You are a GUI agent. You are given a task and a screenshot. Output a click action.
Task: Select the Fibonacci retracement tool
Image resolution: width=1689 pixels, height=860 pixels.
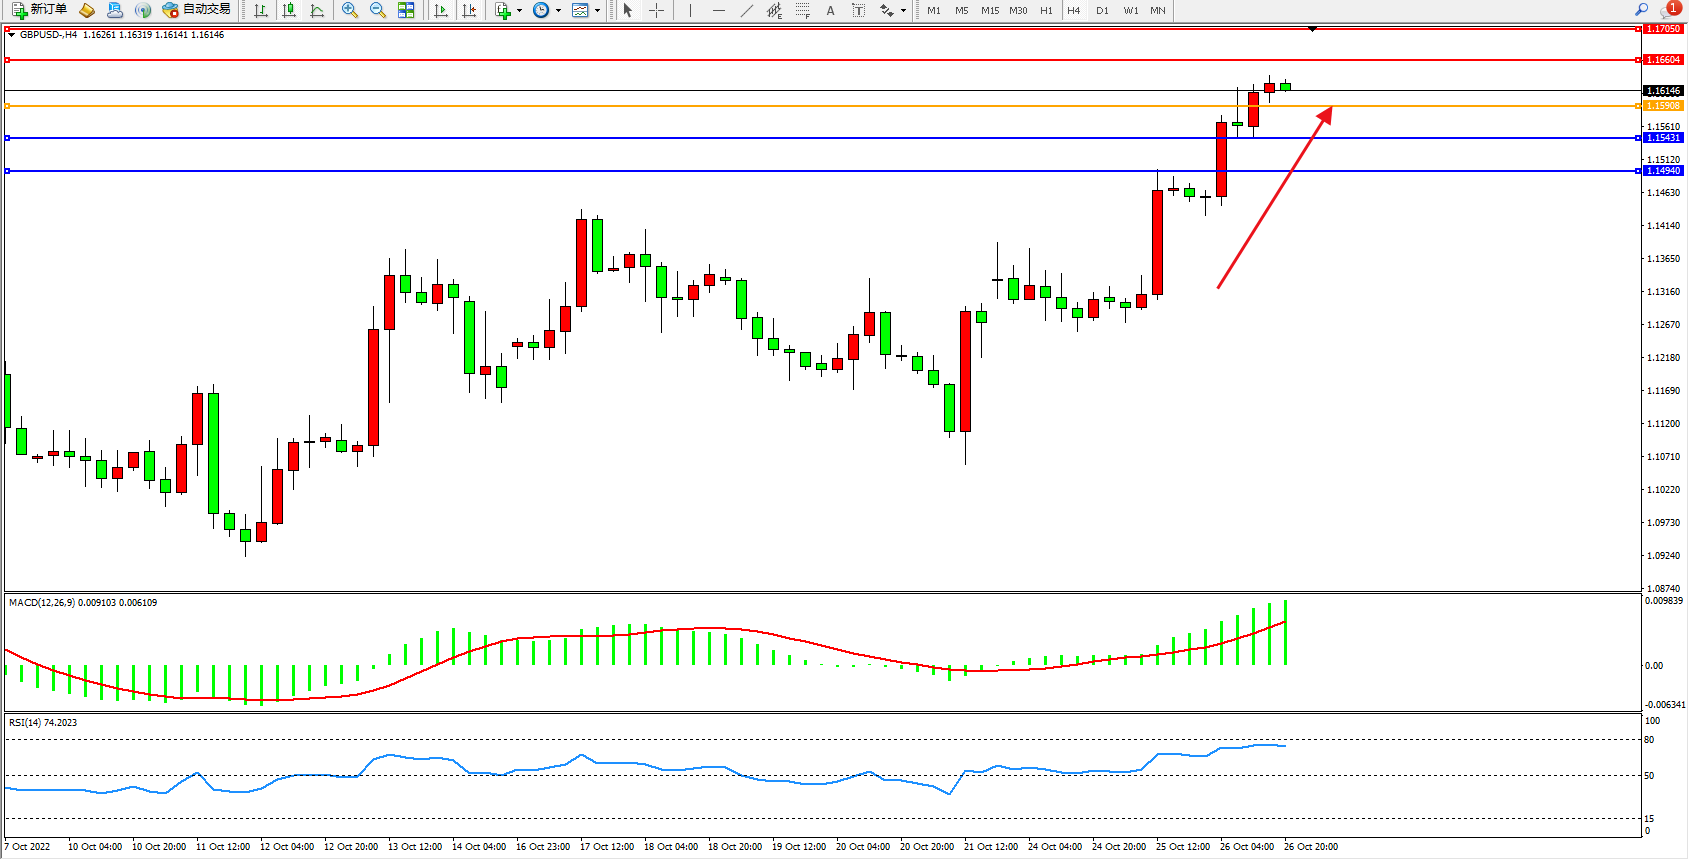[x=802, y=10]
